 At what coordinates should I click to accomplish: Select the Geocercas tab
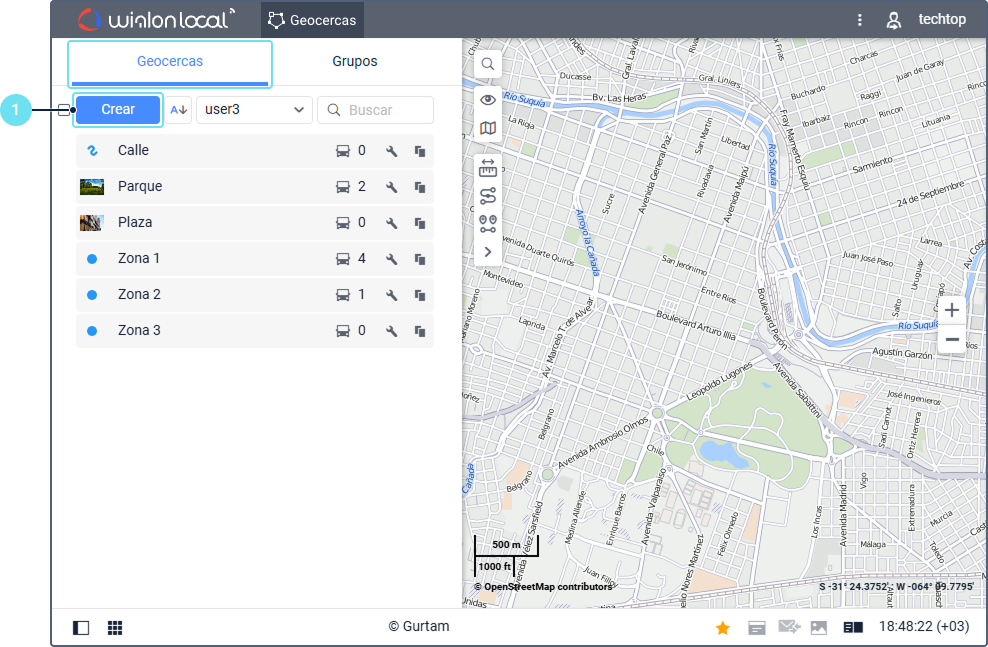pyautogui.click(x=170, y=62)
